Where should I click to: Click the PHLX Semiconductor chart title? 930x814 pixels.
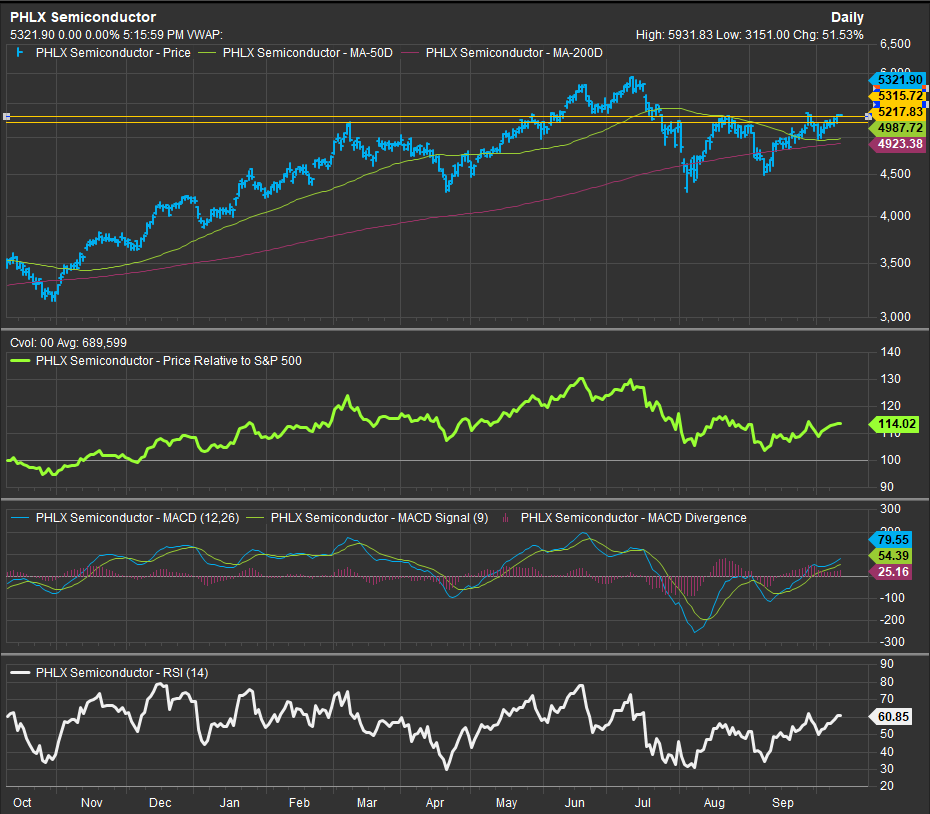[x=83, y=17]
